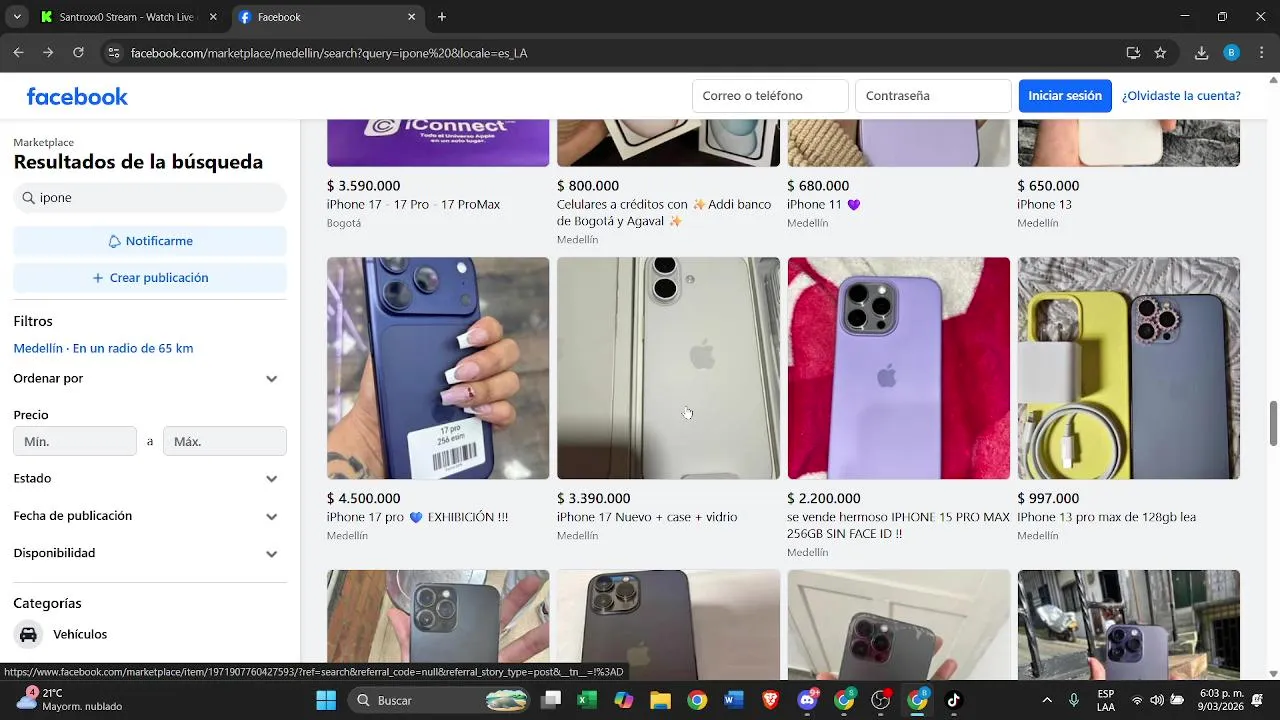Focus the Contraseña password field
1280x720 pixels.
pos(933,96)
